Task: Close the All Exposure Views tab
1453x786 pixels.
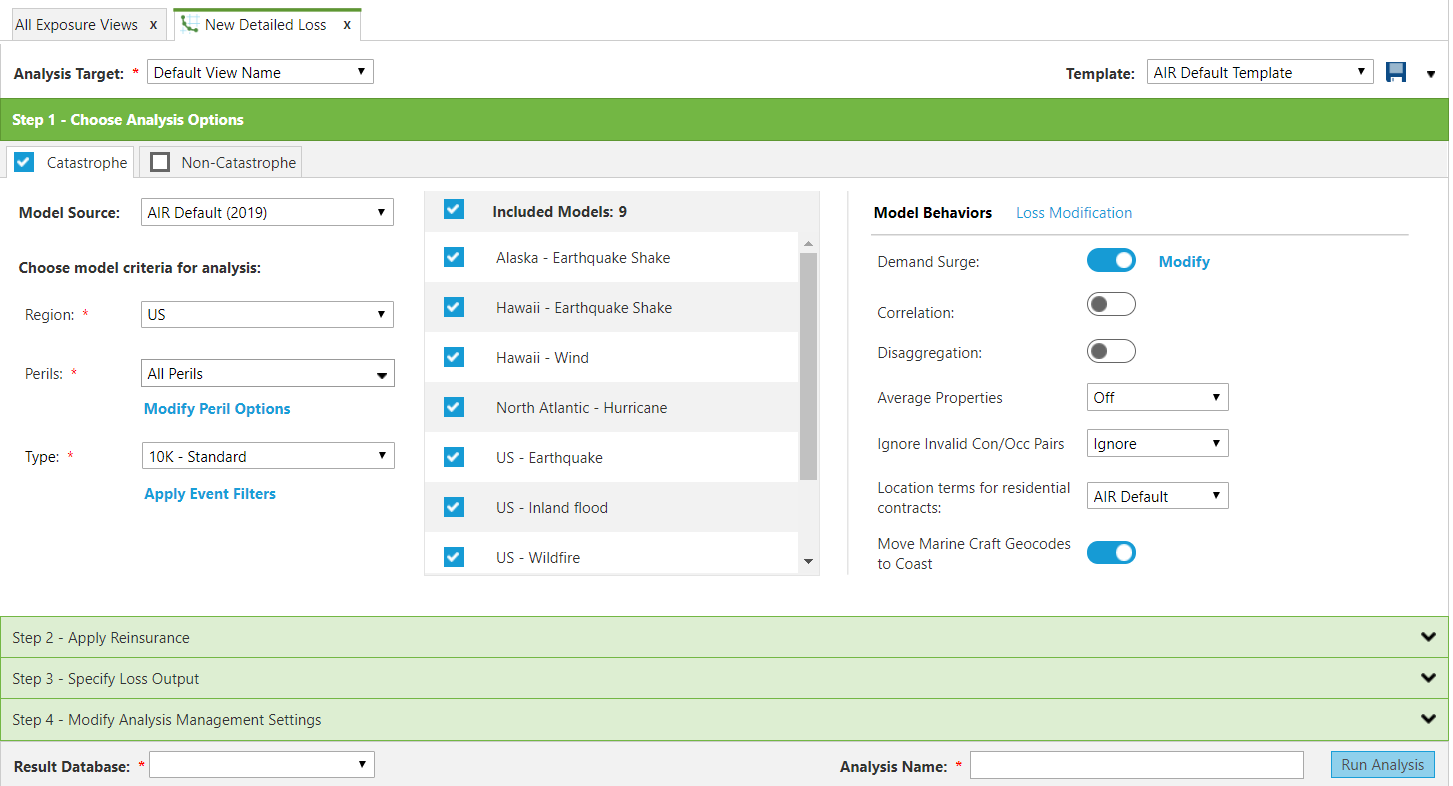Action: click(x=153, y=25)
